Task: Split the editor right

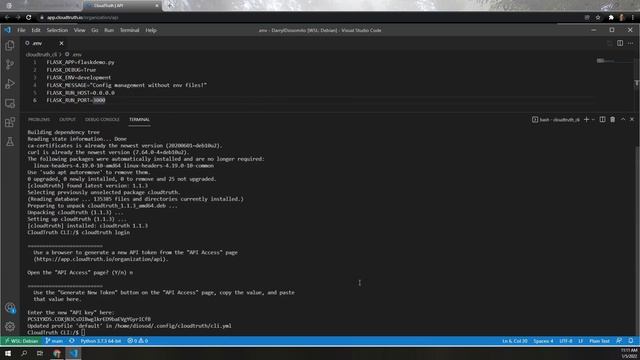Action: click(620, 43)
